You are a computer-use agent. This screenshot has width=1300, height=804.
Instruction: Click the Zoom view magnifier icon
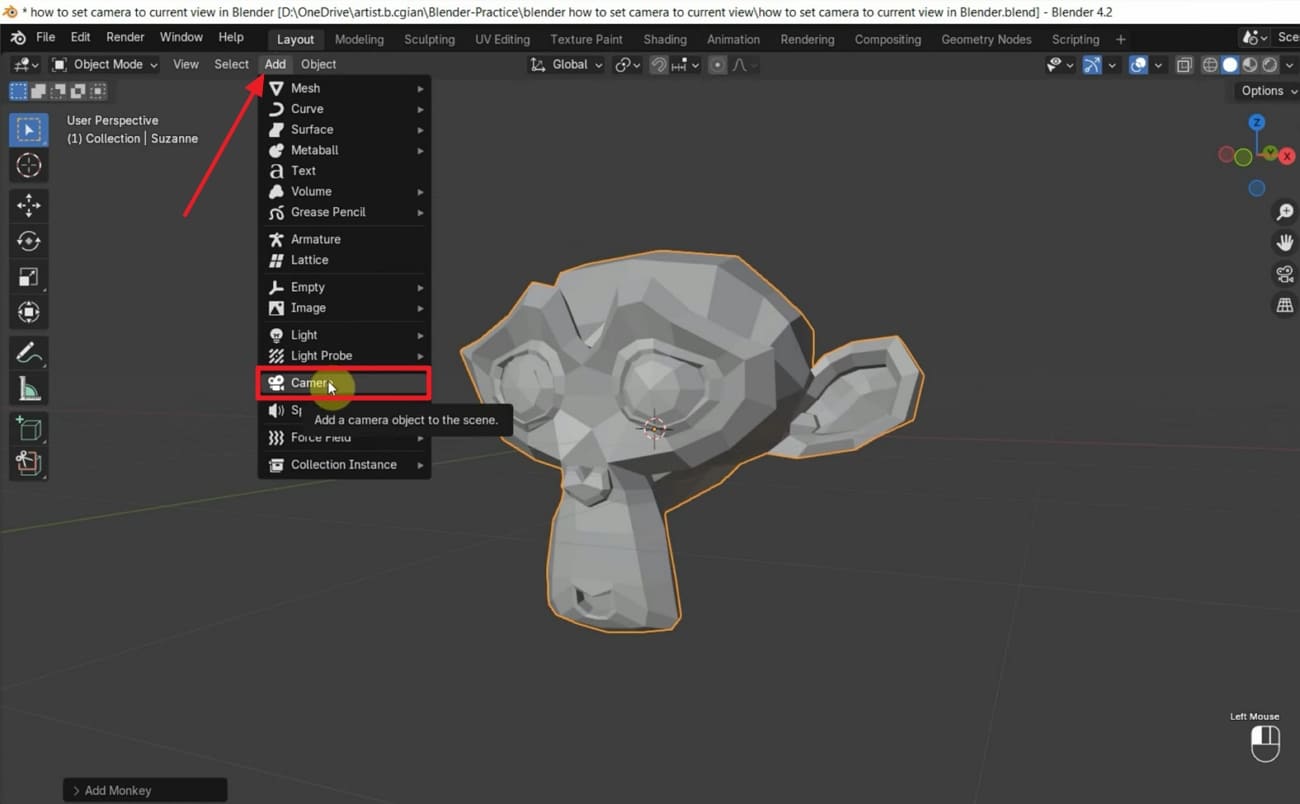tap(1285, 212)
